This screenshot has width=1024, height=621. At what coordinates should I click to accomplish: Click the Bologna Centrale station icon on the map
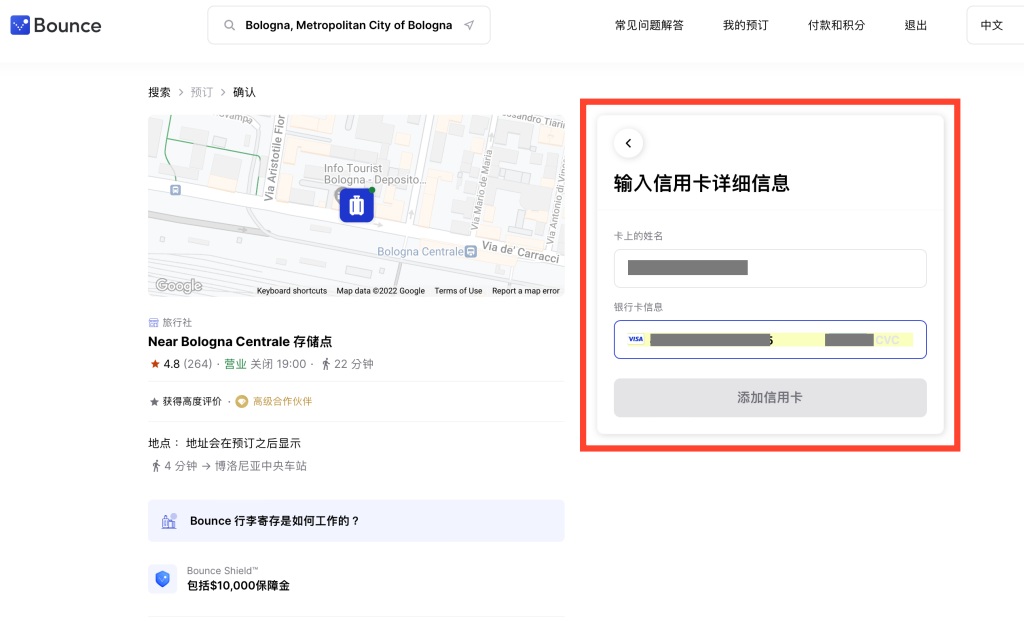pos(471,251)
